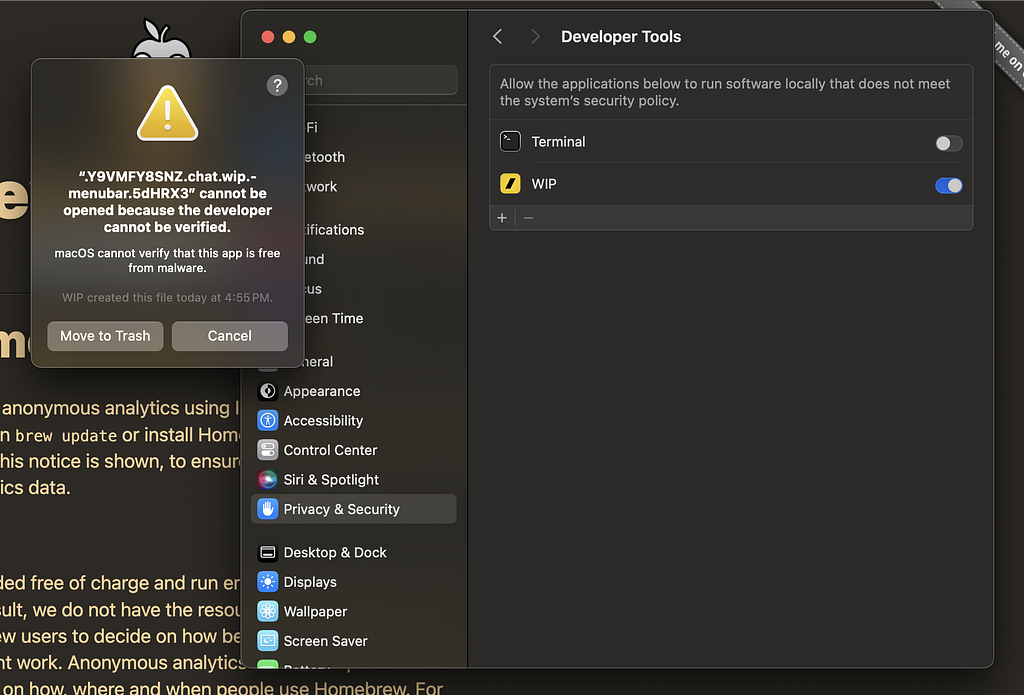The height and width of the screenshot is (695, 1024).
Task: Click the Move to Trash button
Action: pos(105,336)
